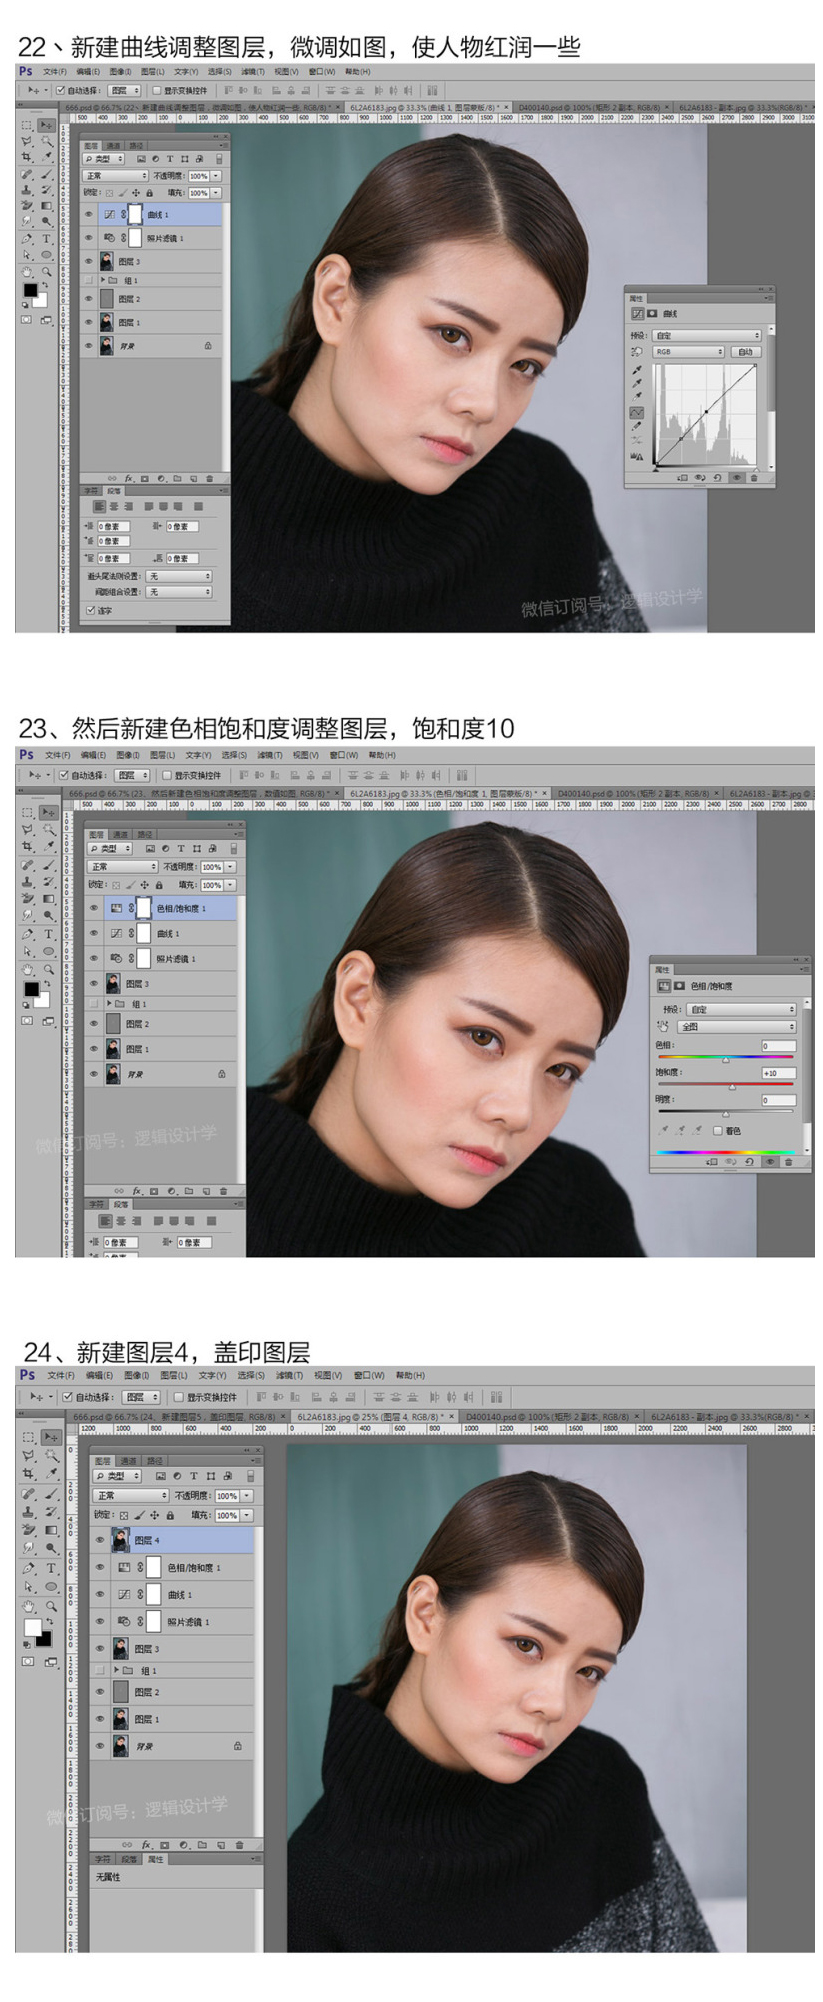Reset adjustment in the Hue/Saturation panel
Viewport: 823px width, 2002px height.
[749, 1162]
